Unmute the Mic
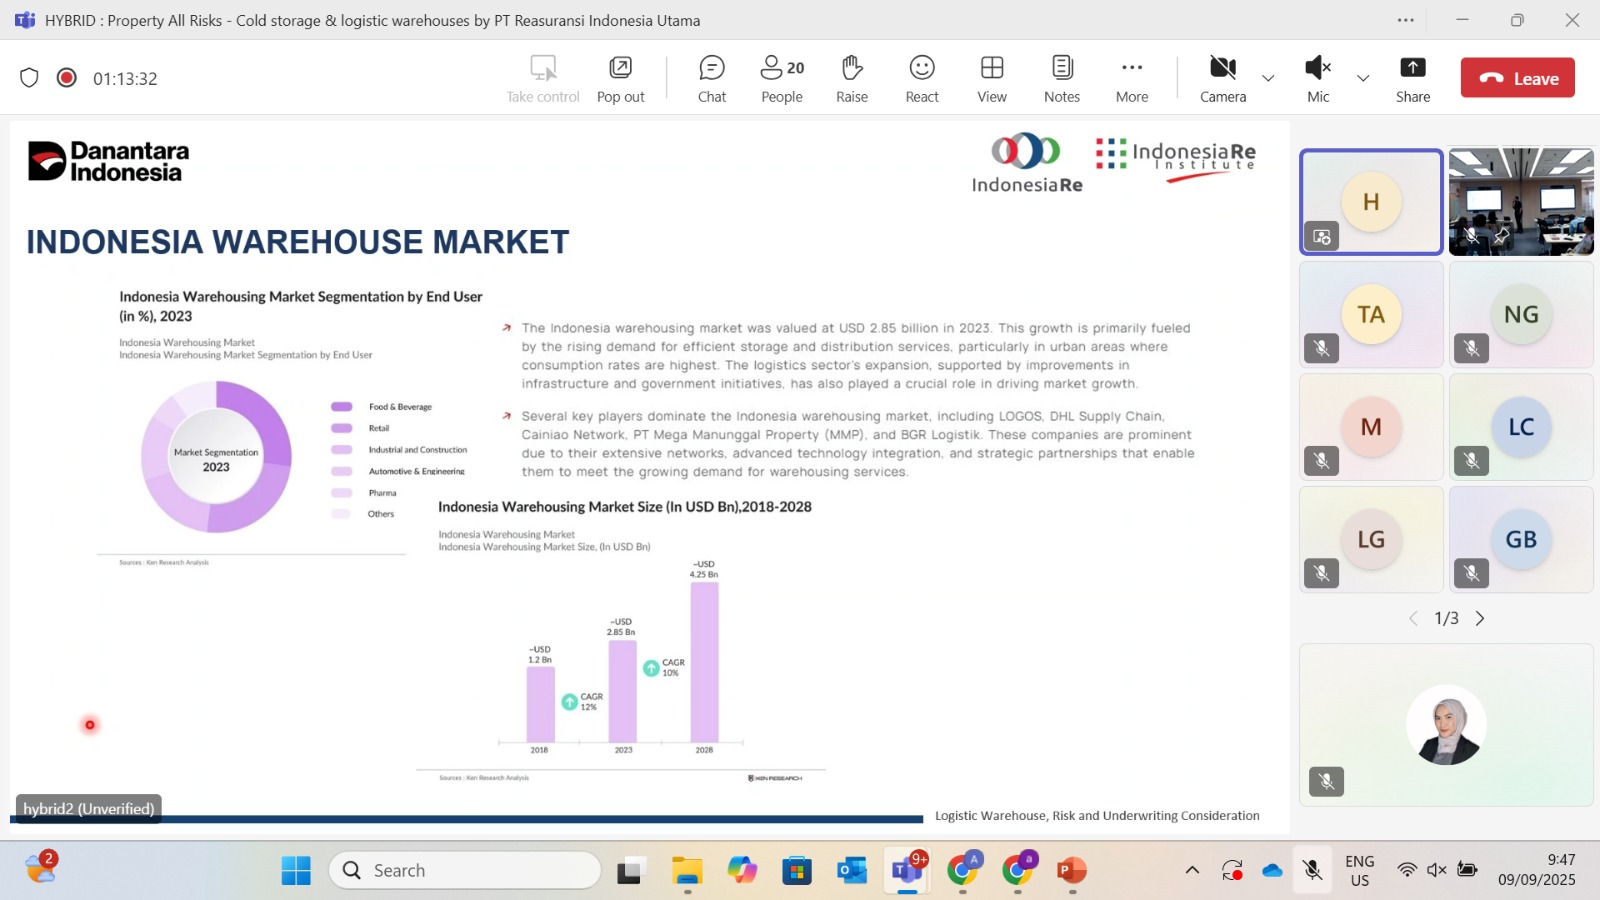 coord(1318,79)
